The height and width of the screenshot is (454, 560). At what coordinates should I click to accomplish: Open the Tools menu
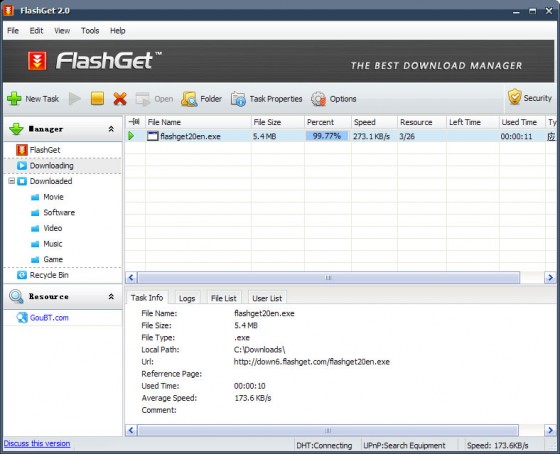[x=90, y=31]
